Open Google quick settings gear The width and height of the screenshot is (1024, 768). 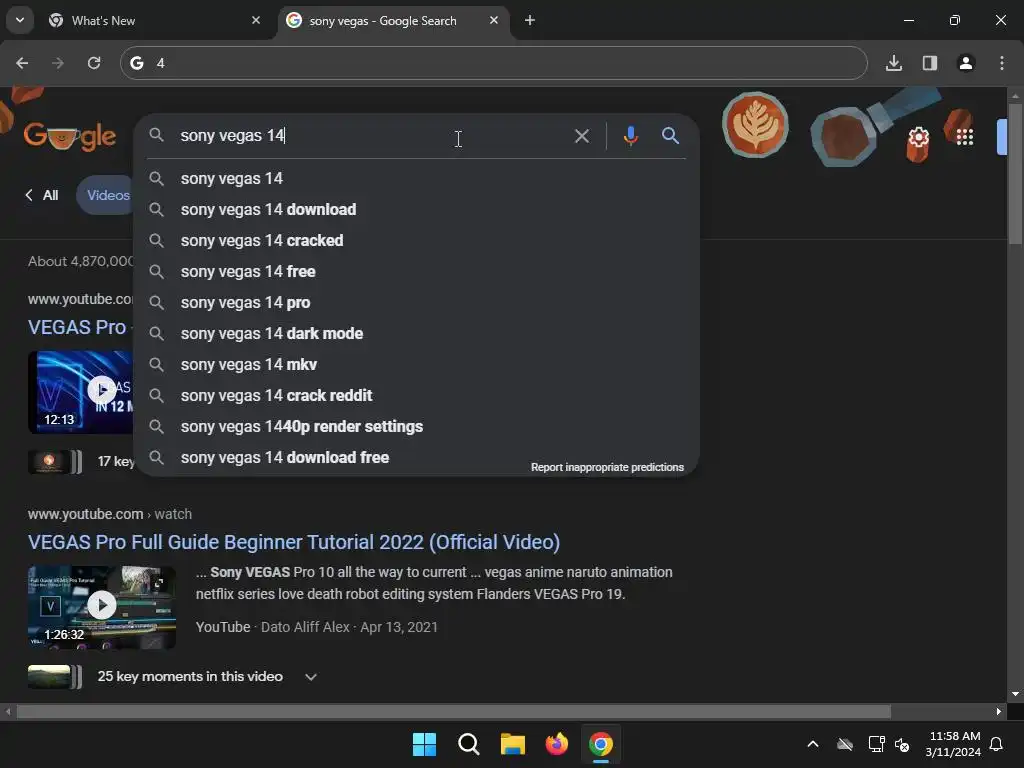coord(918,137)
